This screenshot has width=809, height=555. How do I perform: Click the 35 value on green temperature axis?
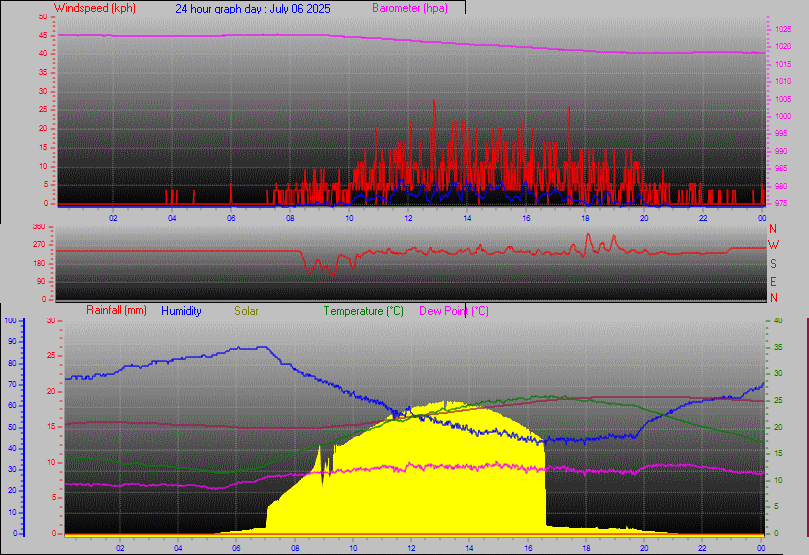tap(778, 347)
